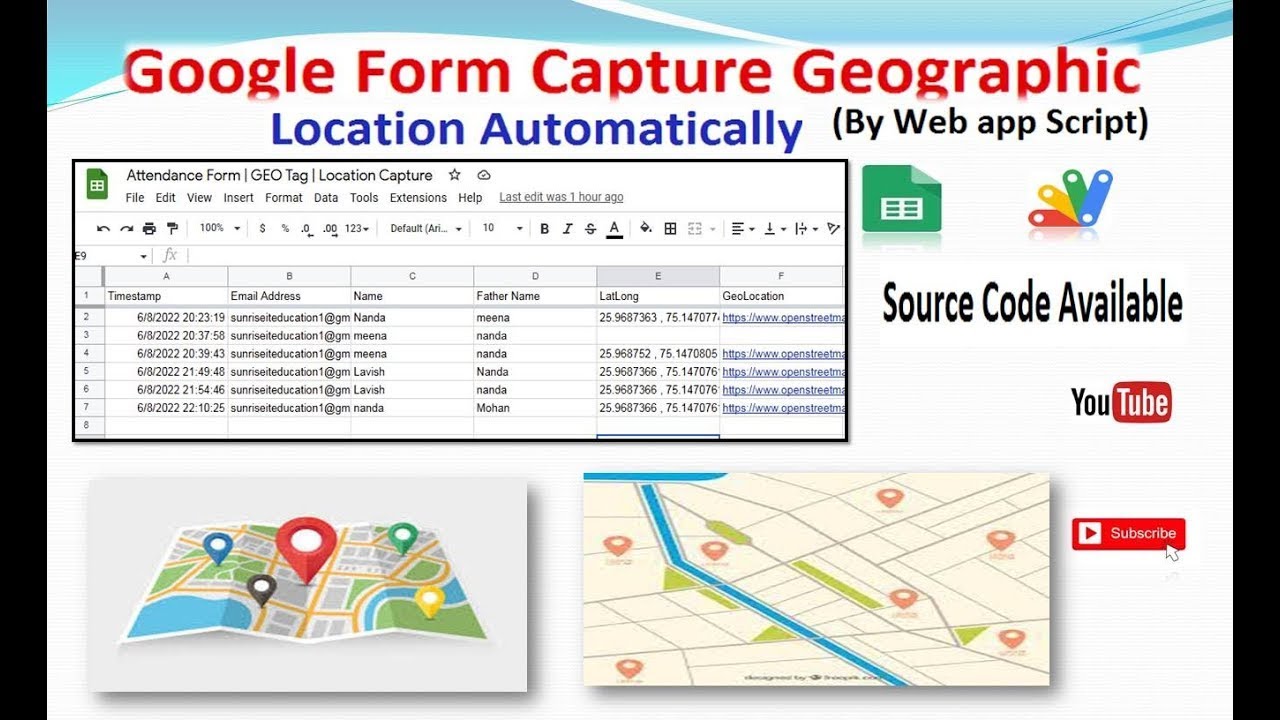
Task: Expand the merge cells dropdown arrow
Action: coord(712,229)
